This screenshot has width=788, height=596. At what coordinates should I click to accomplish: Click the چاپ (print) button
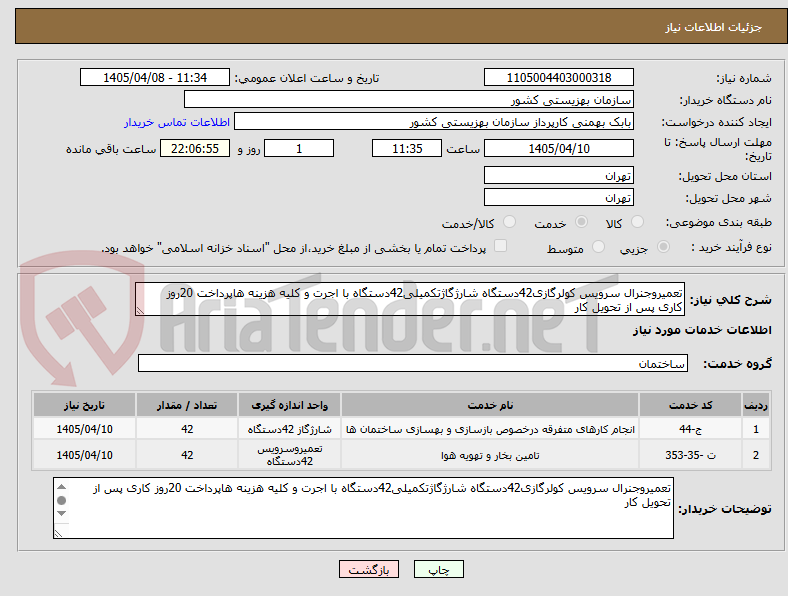(x=438, y=569)
